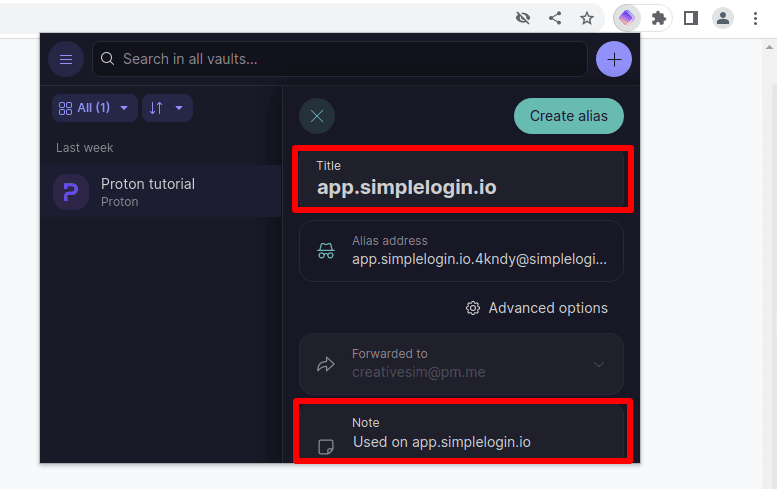The width and height of the screenshot is (777, 489).
Task: Open the All (1) vault filter dropdown
Action: point(94,108)
